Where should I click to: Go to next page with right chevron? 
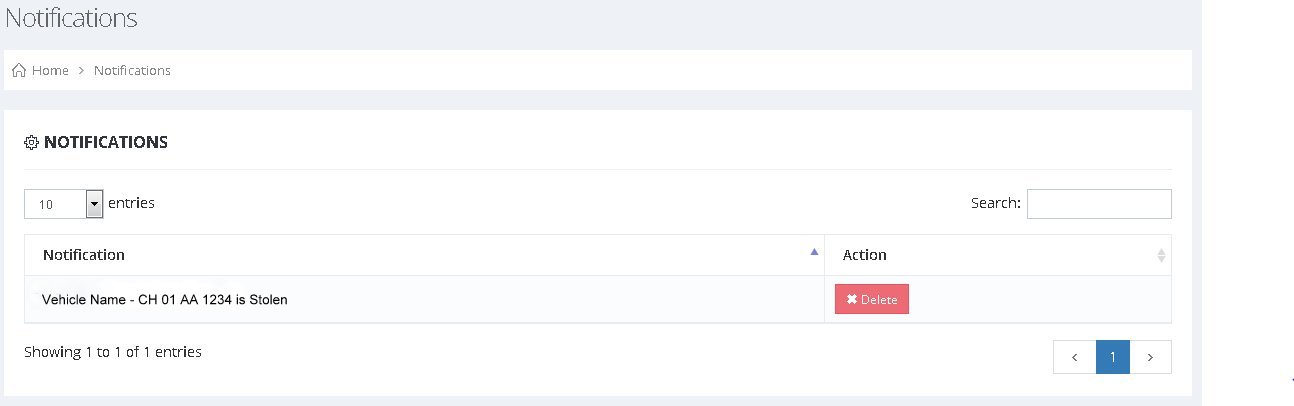(1150, 357)
